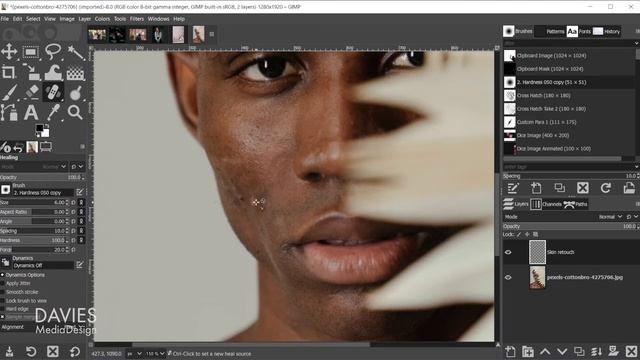This screenshot has width=640, height=360.
Task: Open the Layer menu
Action: [84, 19]
